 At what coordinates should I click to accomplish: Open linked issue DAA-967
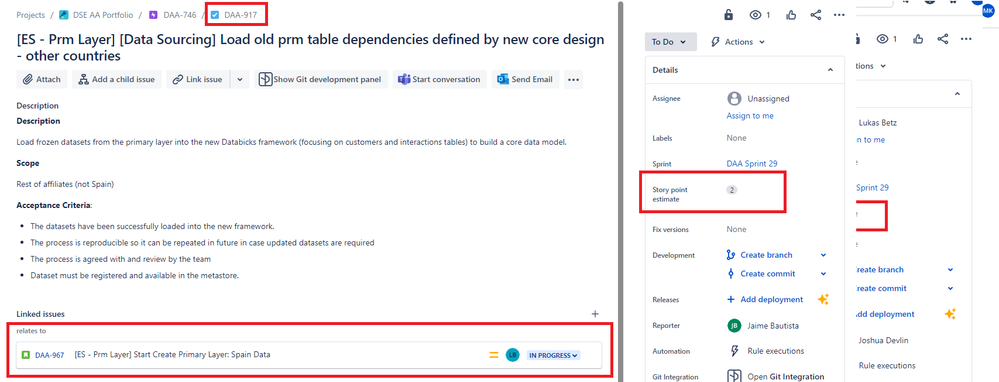coord(50,355)
